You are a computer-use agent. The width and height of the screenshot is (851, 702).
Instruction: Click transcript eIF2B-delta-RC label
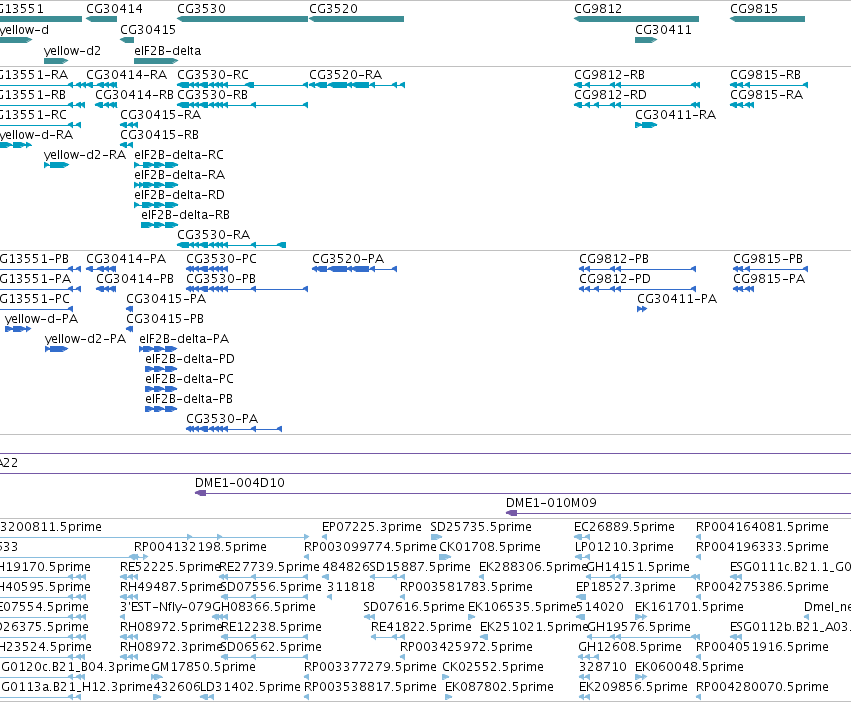(179, 155)
